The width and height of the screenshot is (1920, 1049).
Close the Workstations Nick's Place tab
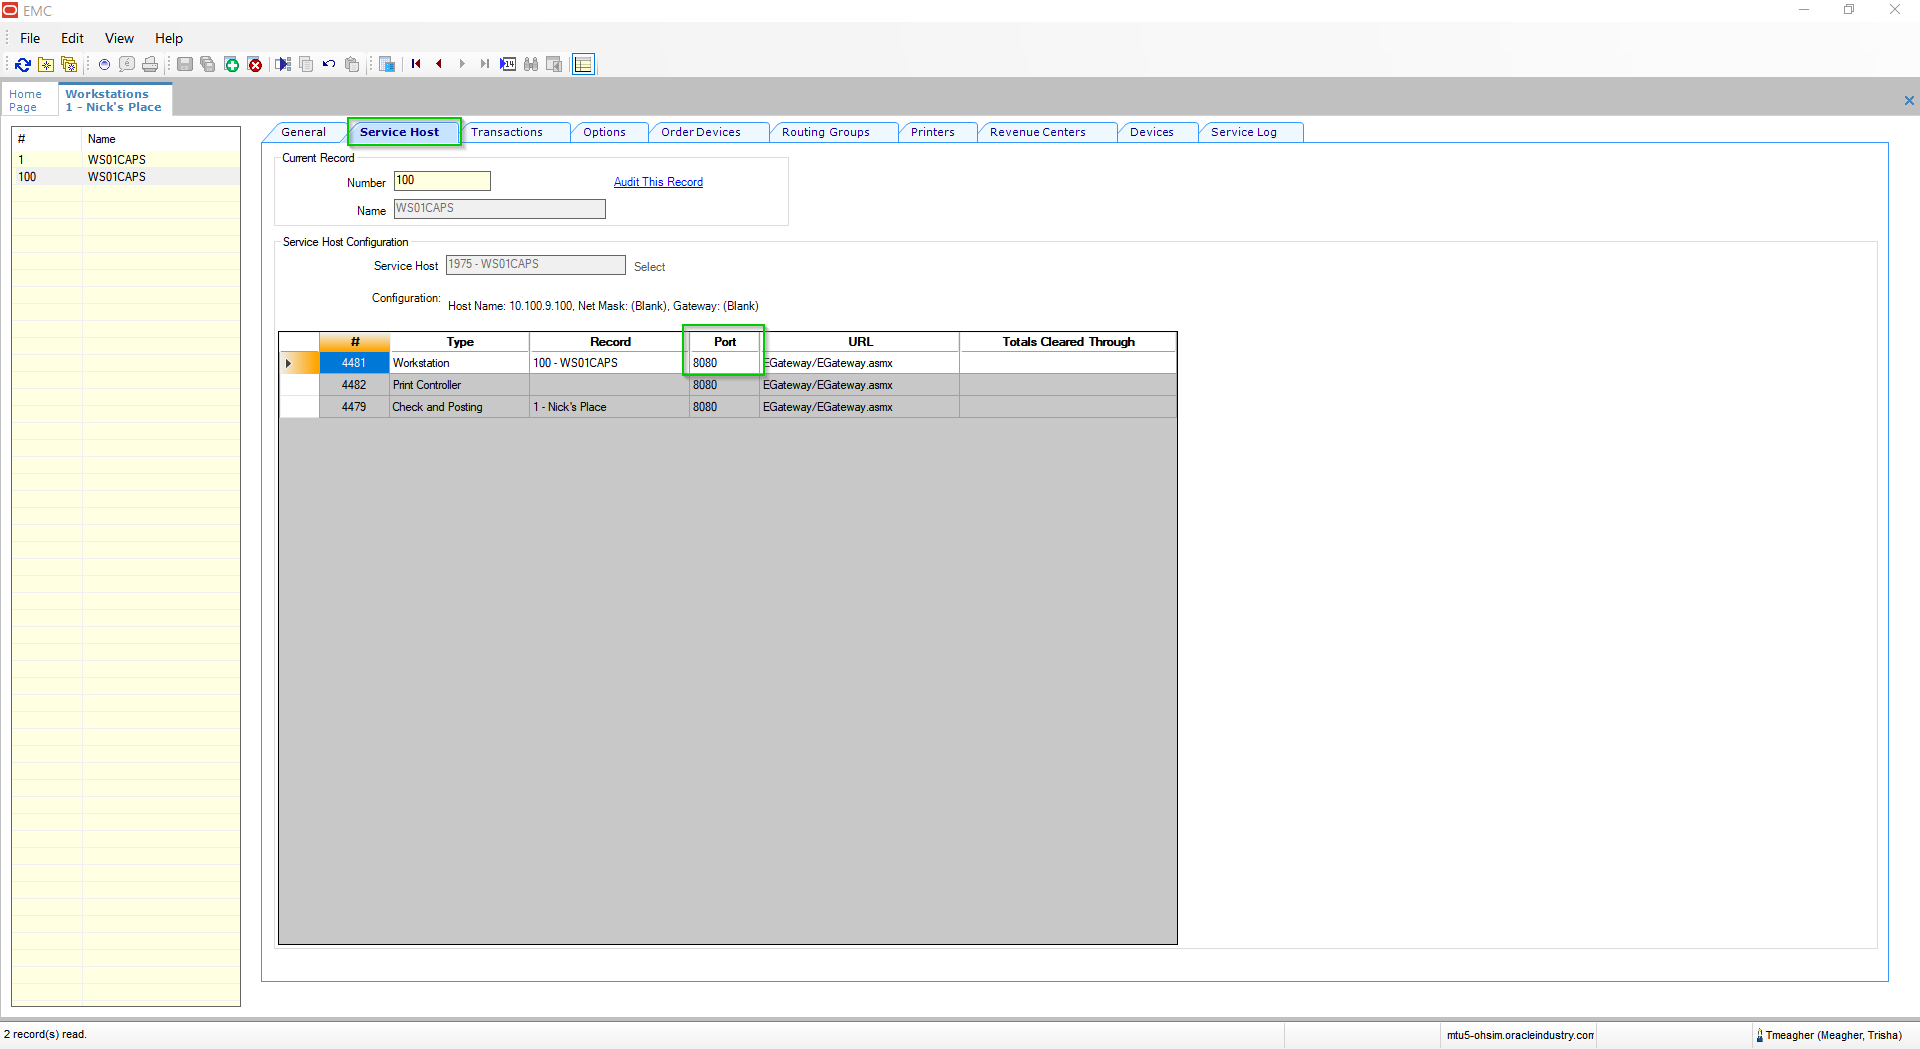(x=1909, y=100)
